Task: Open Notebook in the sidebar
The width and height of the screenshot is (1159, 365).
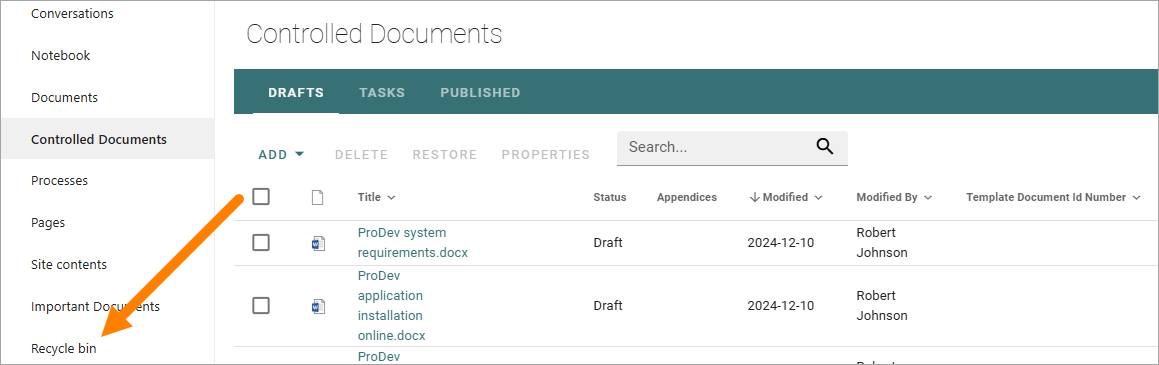Action: pyautogui.click(x=61, y=55)
